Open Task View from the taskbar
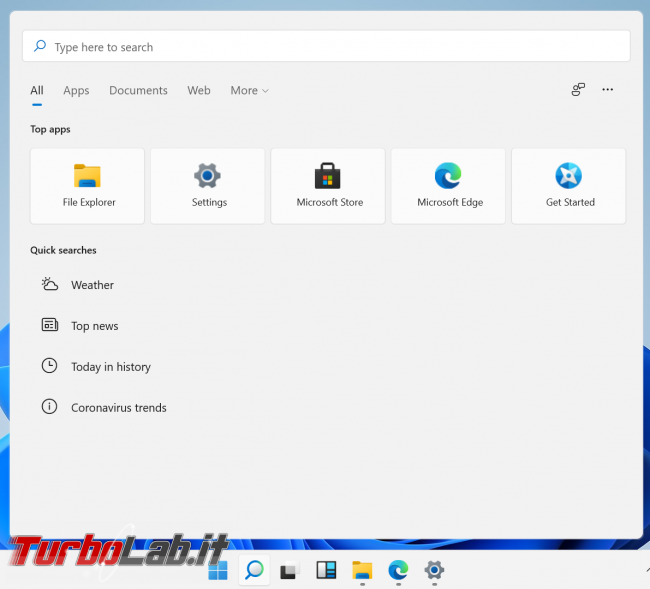Screen dimensions: 650x589 [290, 570]
